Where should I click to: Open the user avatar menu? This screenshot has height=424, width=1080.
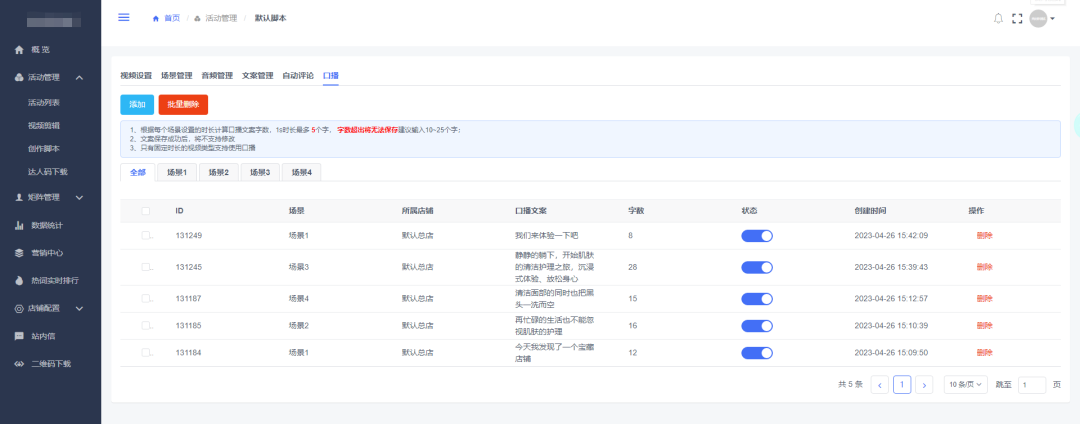[1038, 19]
